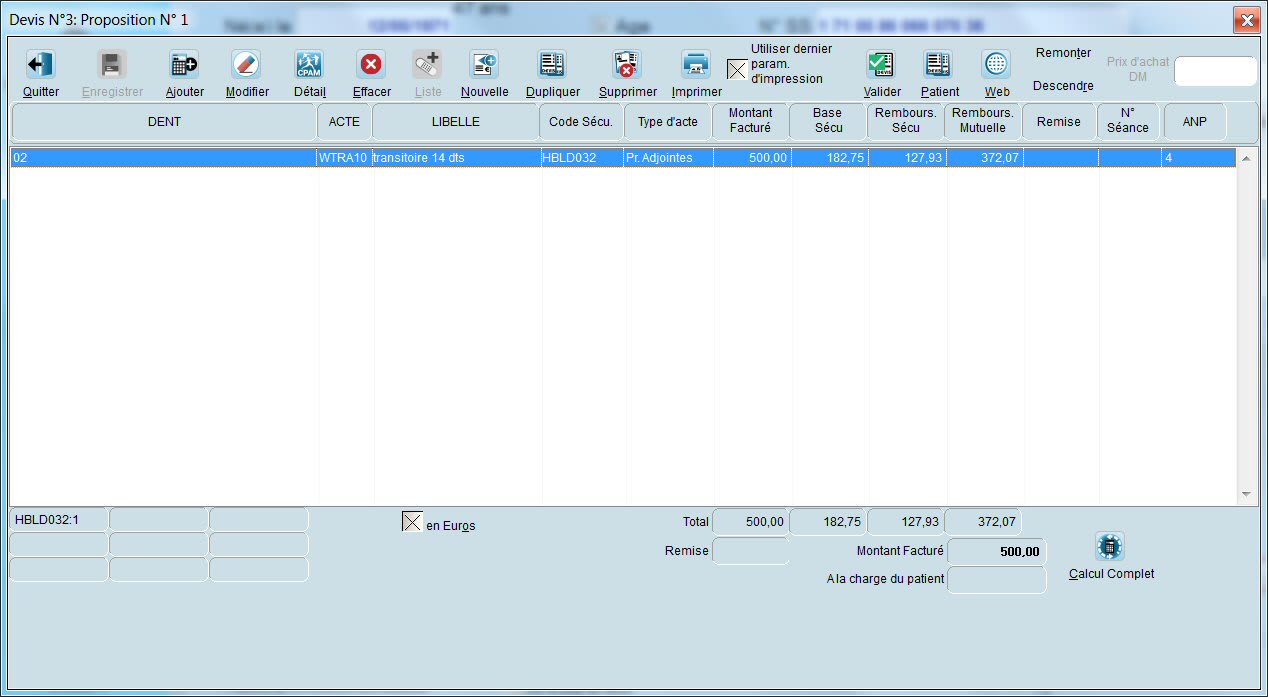Click the Prix d'achat DM field
The width and height of the screenshot is (1268, 697).
pyautogui.click(x=1214, y=71)
